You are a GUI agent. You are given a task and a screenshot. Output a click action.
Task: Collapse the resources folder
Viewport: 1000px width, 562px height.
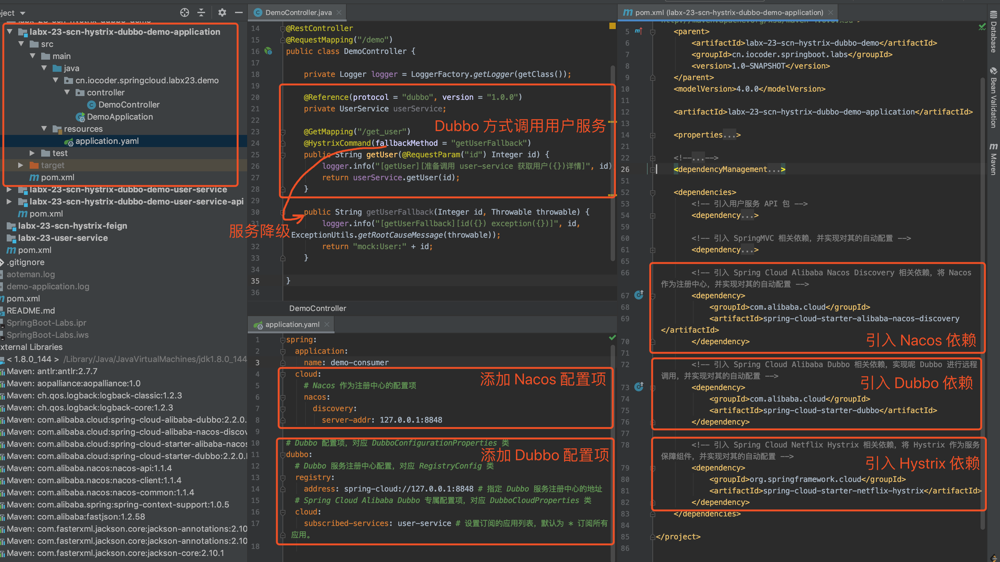coord(44,129)
